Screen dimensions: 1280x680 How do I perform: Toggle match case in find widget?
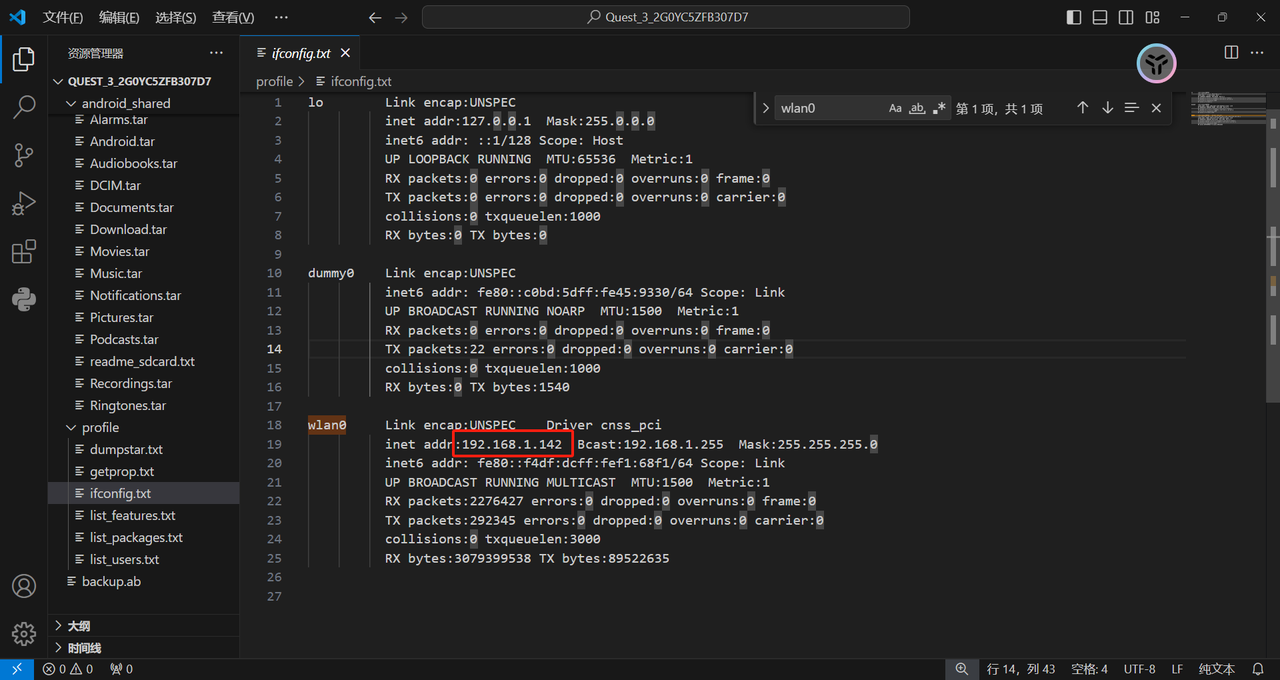[x=895, y=108]
